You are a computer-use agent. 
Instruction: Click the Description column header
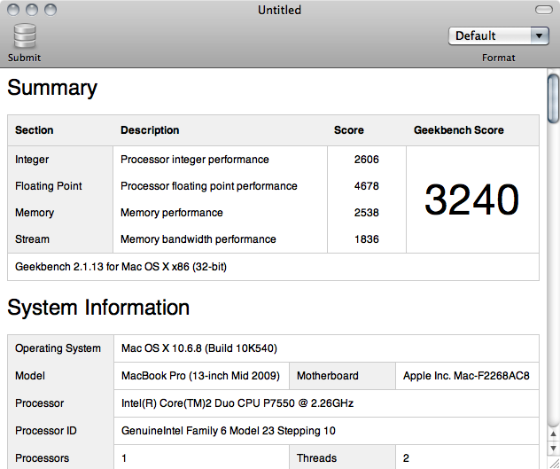pos(150,130)
